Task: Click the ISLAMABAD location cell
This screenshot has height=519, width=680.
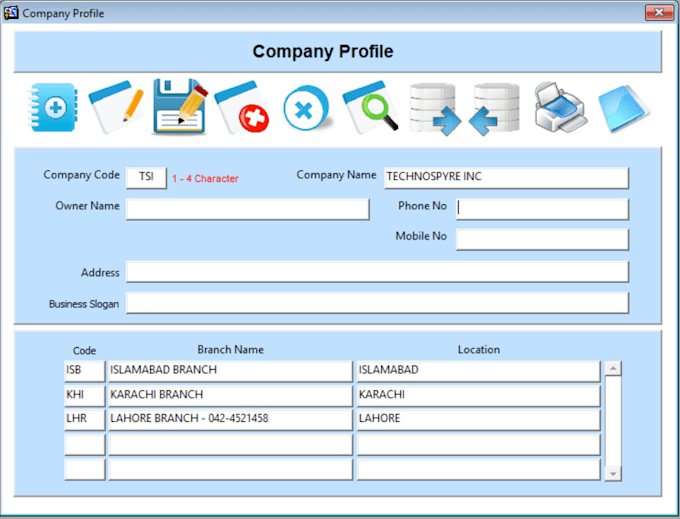Action: tap(479, 371)
